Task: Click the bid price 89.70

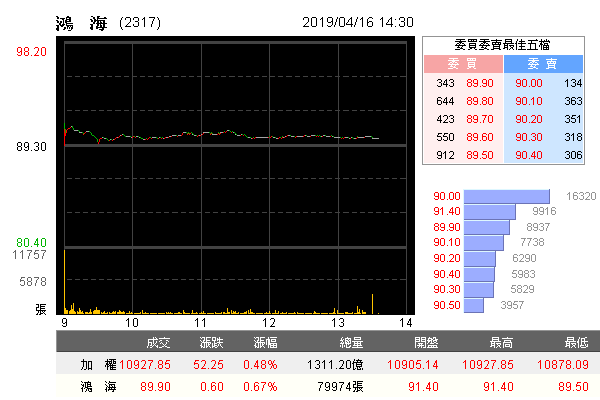Action: (x=480, y=119)
